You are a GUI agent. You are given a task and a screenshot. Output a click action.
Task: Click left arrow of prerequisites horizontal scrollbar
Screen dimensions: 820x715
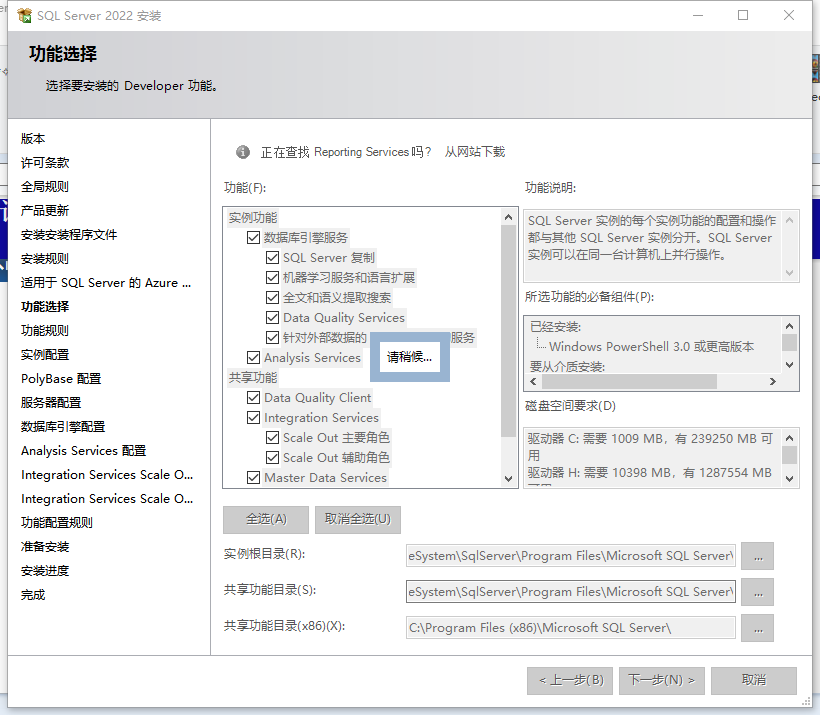533,382
